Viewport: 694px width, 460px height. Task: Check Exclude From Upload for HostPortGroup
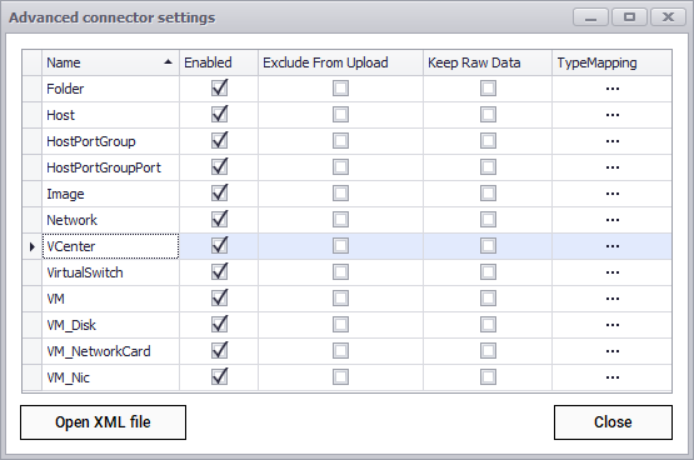pyautogui.click(x=341, y=141)
